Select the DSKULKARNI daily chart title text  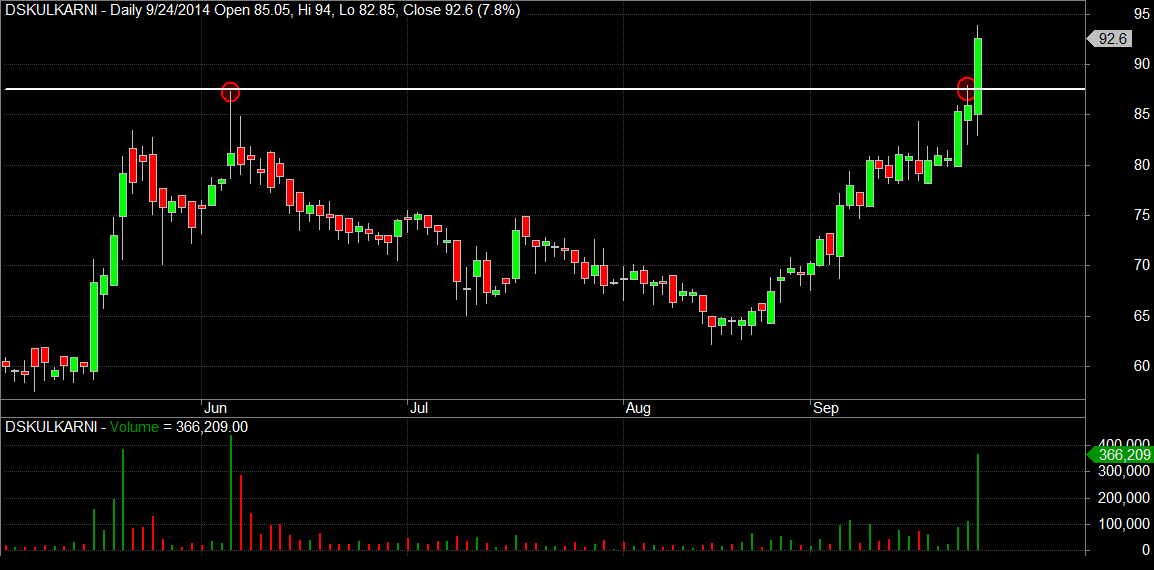[263, 12]
